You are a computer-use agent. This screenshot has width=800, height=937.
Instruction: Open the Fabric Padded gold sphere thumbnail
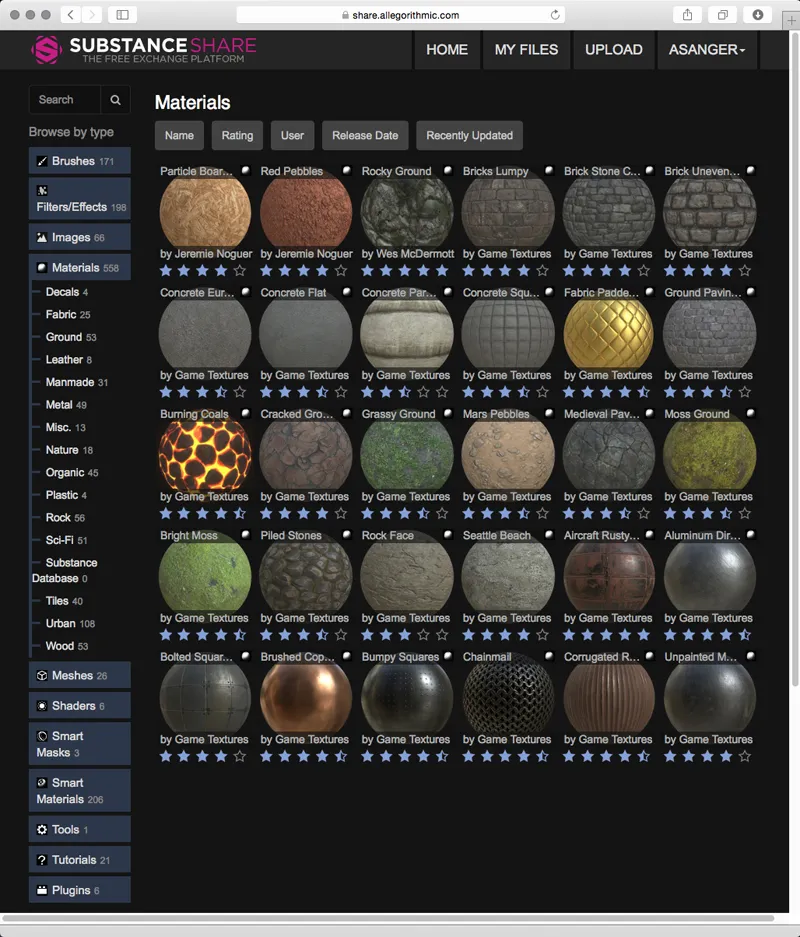click(x=608, y=333)
